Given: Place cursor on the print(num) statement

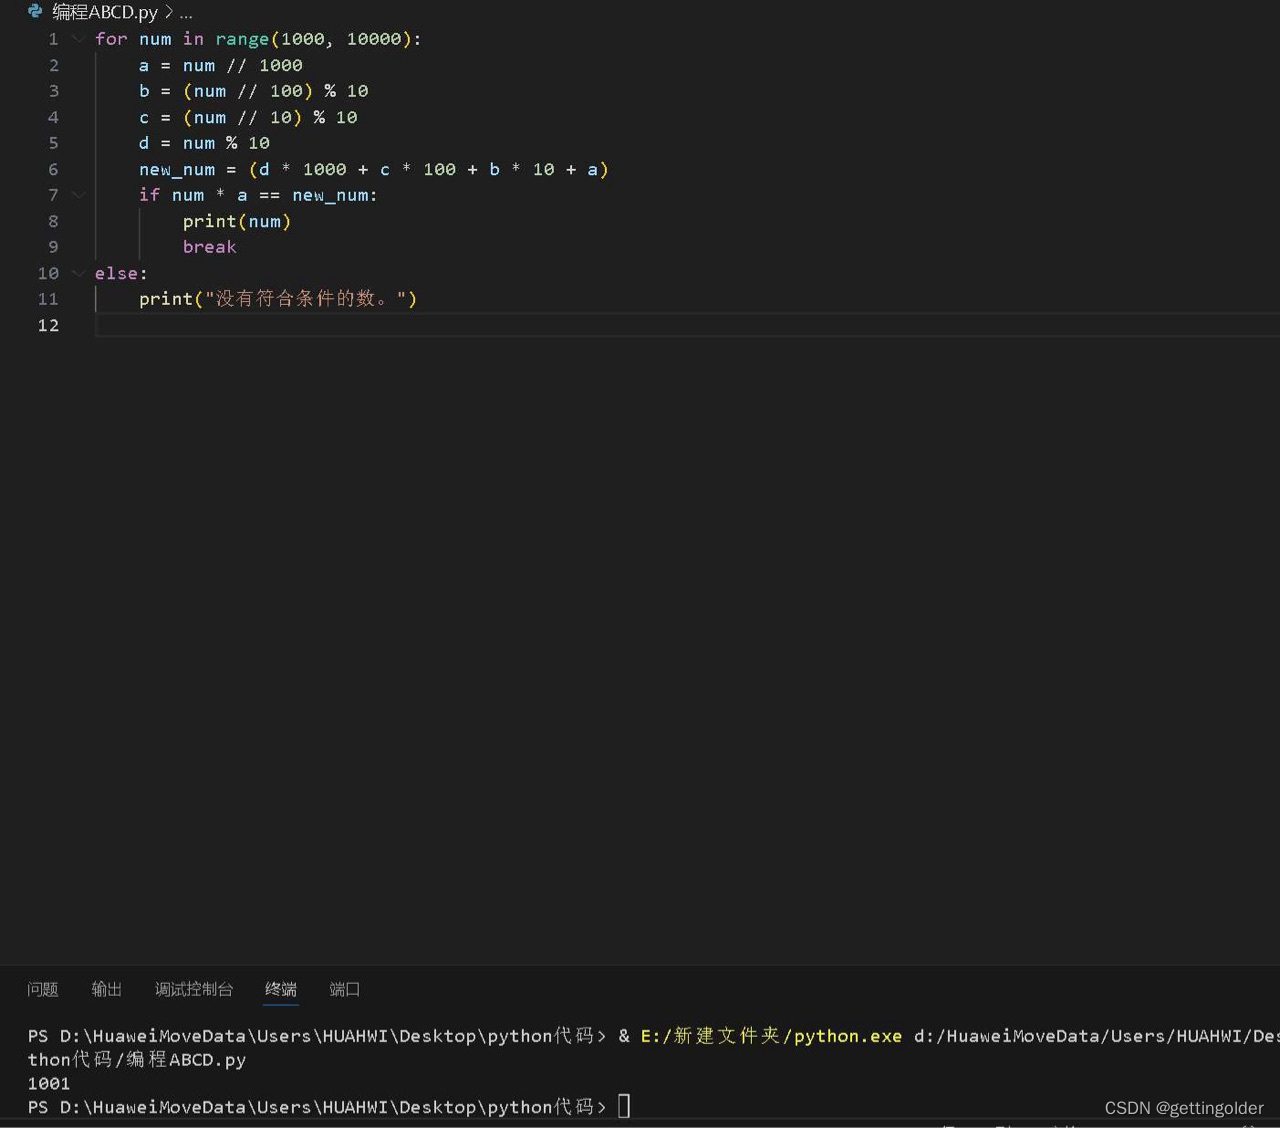Looking at the screenshot, I should tap(236, 221).
